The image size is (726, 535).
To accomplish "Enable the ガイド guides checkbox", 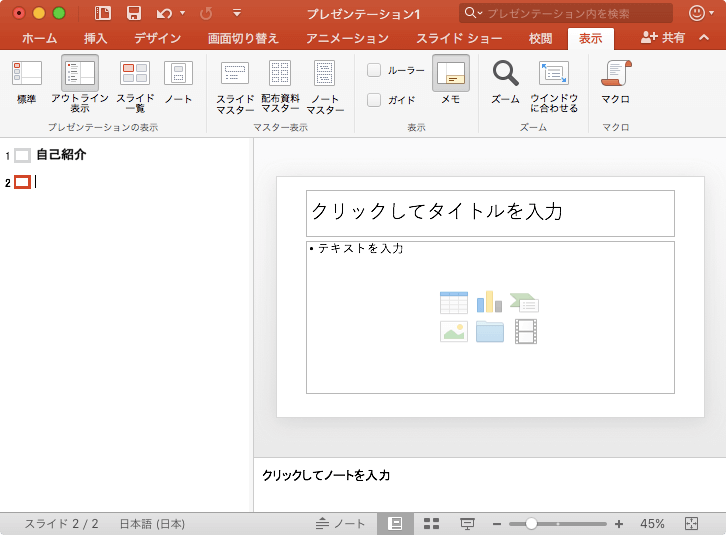I will click(374, 100).
